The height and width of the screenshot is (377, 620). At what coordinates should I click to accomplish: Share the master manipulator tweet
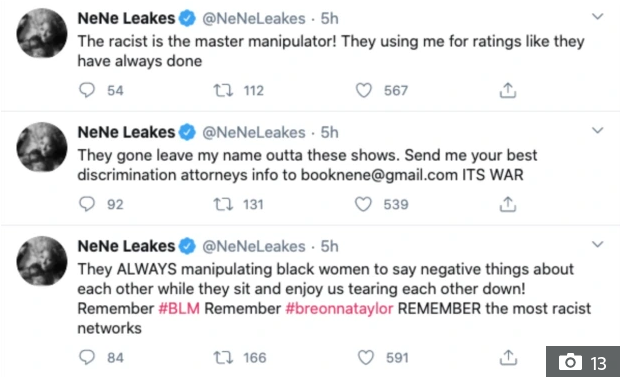tap(508, 90)
